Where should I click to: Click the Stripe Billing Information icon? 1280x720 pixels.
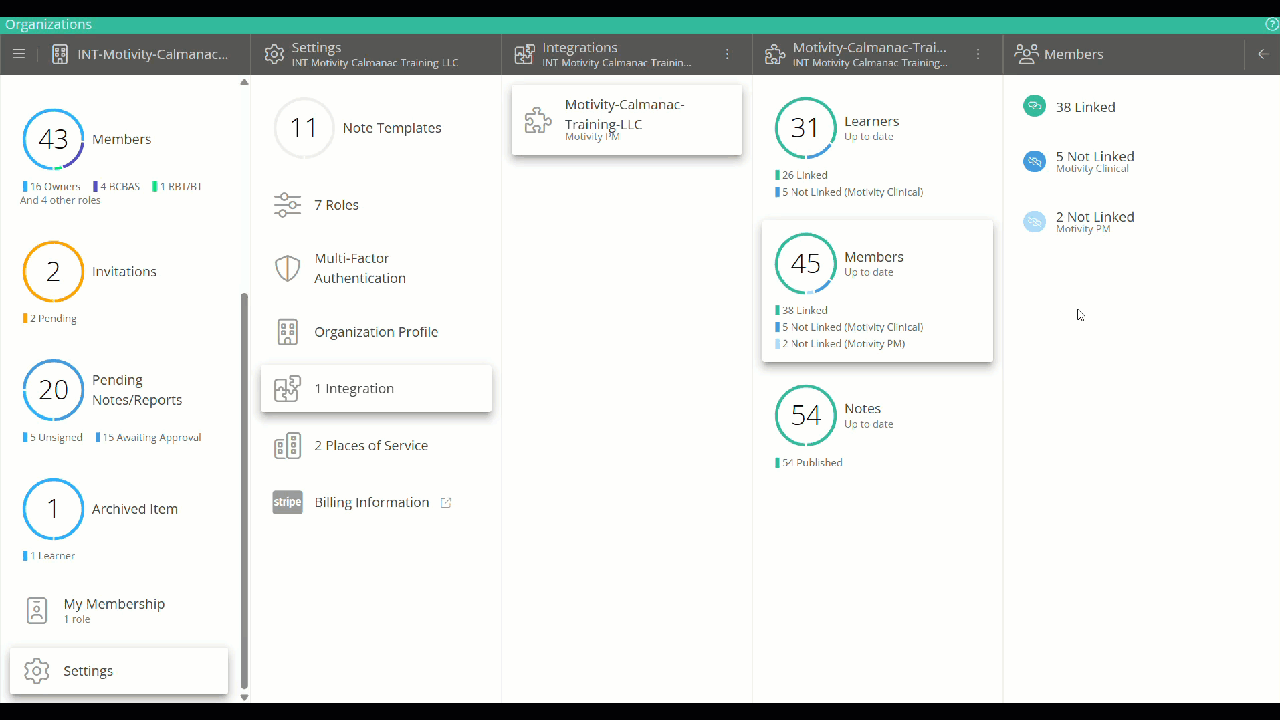287,502
